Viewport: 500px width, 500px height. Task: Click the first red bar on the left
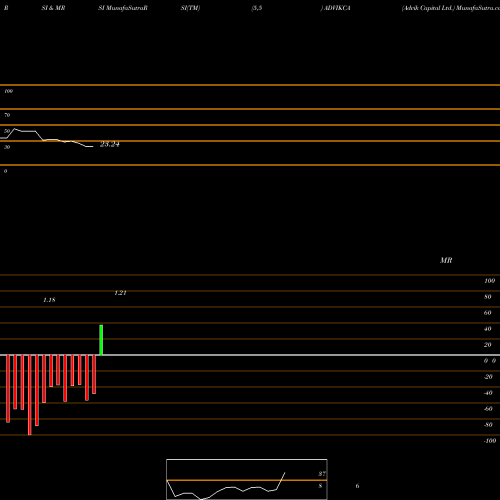(x=8, y=389)
